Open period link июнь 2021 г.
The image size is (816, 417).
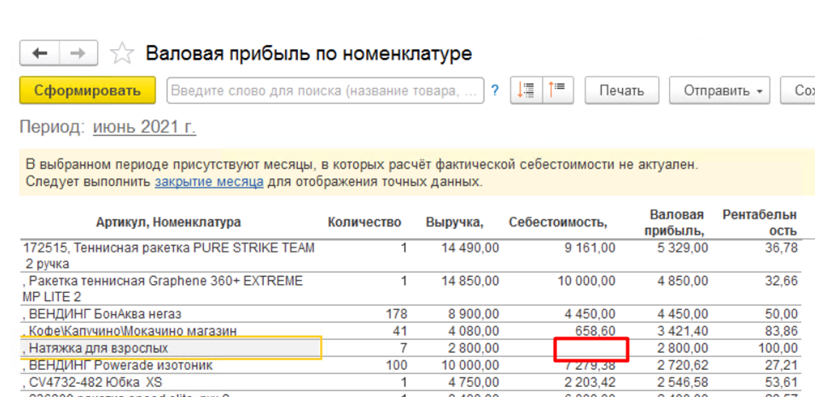coord(144,128)
